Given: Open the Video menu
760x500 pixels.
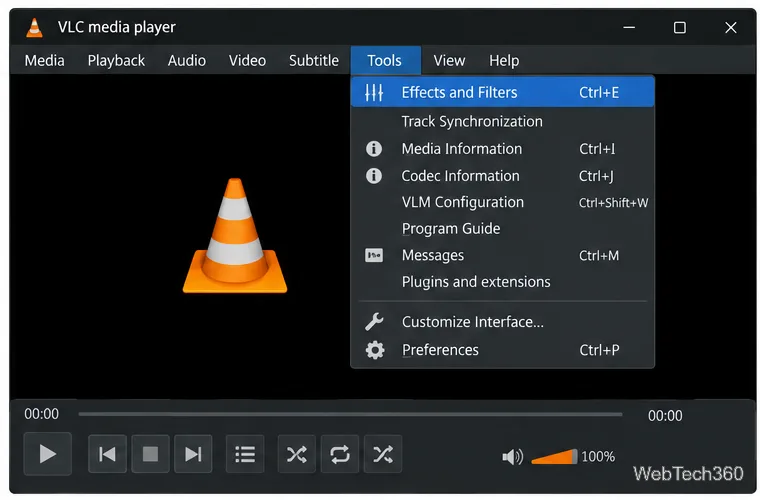Looking at the screenshot, I should click(247, 61).
